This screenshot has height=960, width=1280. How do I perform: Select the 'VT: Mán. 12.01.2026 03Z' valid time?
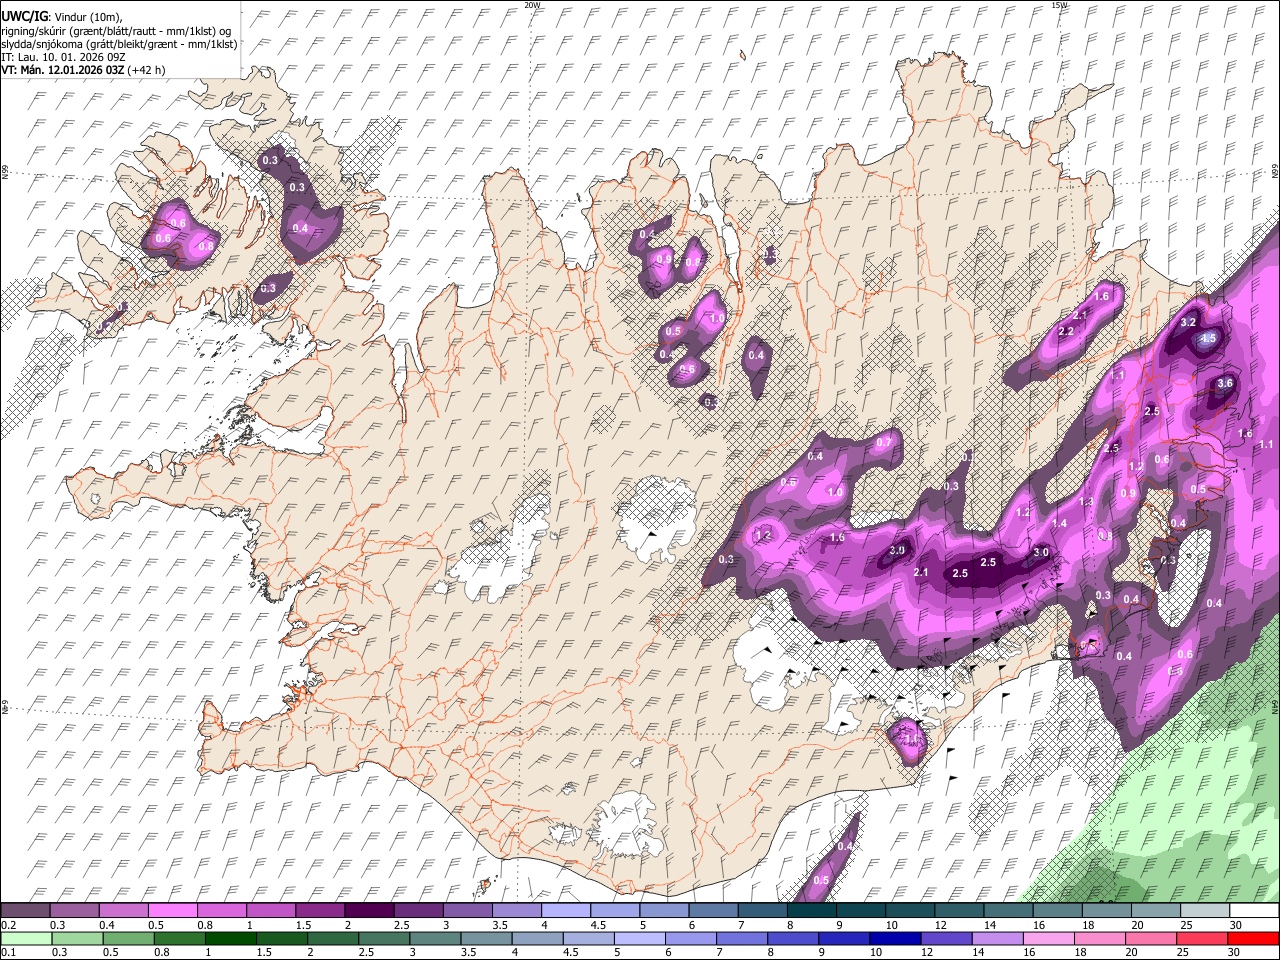click(x=63, y=70)
